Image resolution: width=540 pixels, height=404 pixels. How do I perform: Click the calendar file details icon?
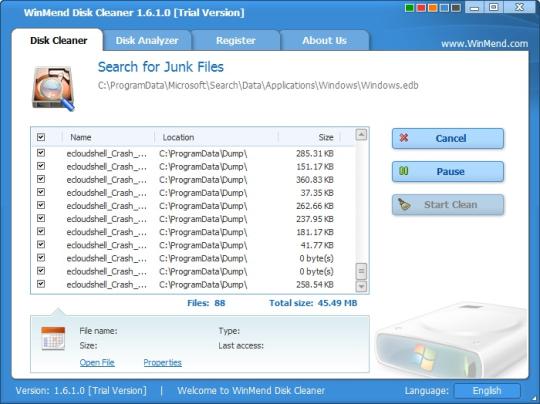(x=53, y=338)
